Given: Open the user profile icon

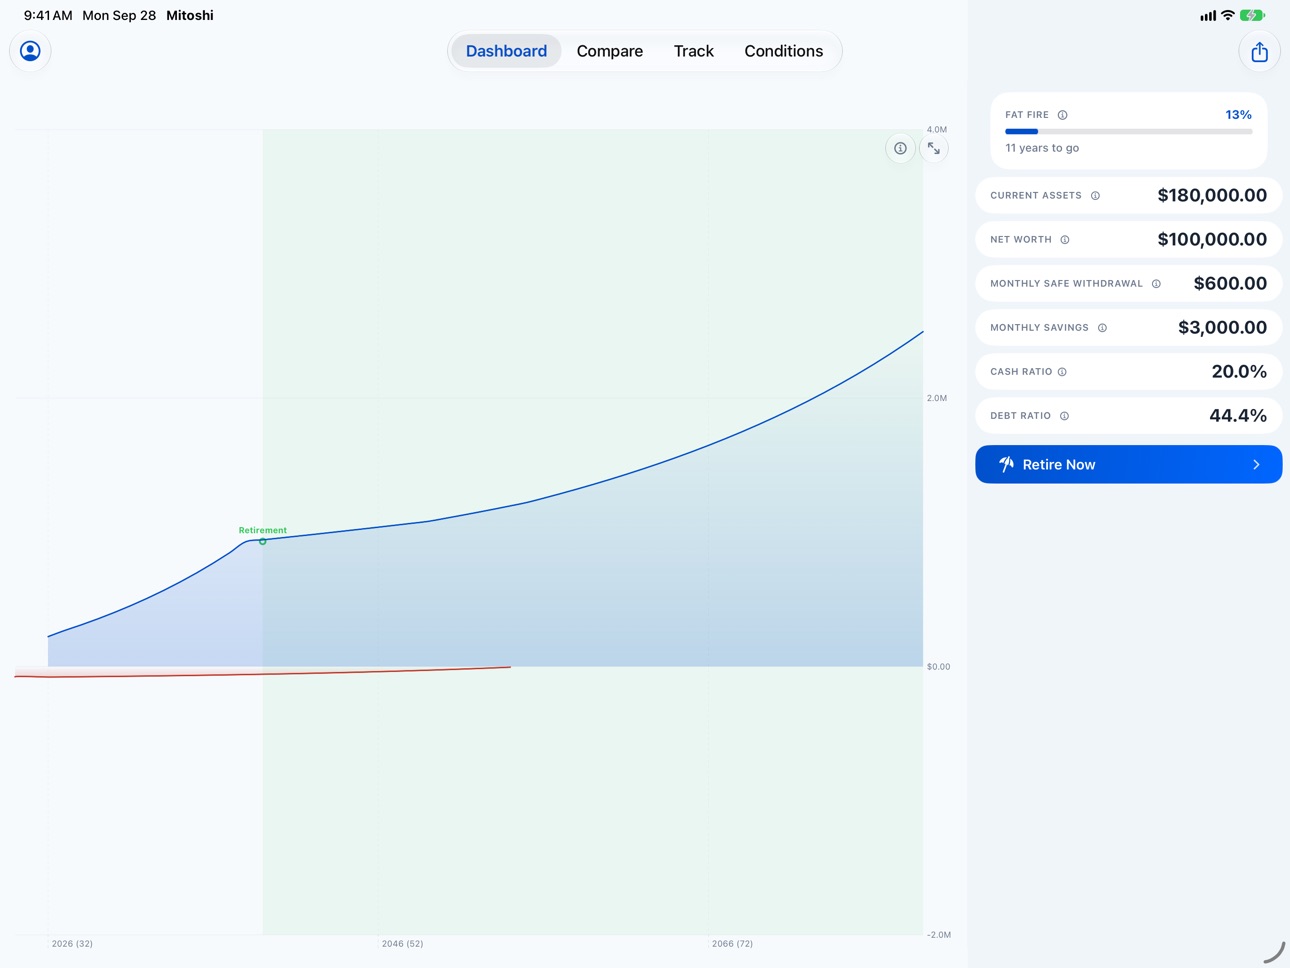Looking at the screenshot, I should click(30, 51).
